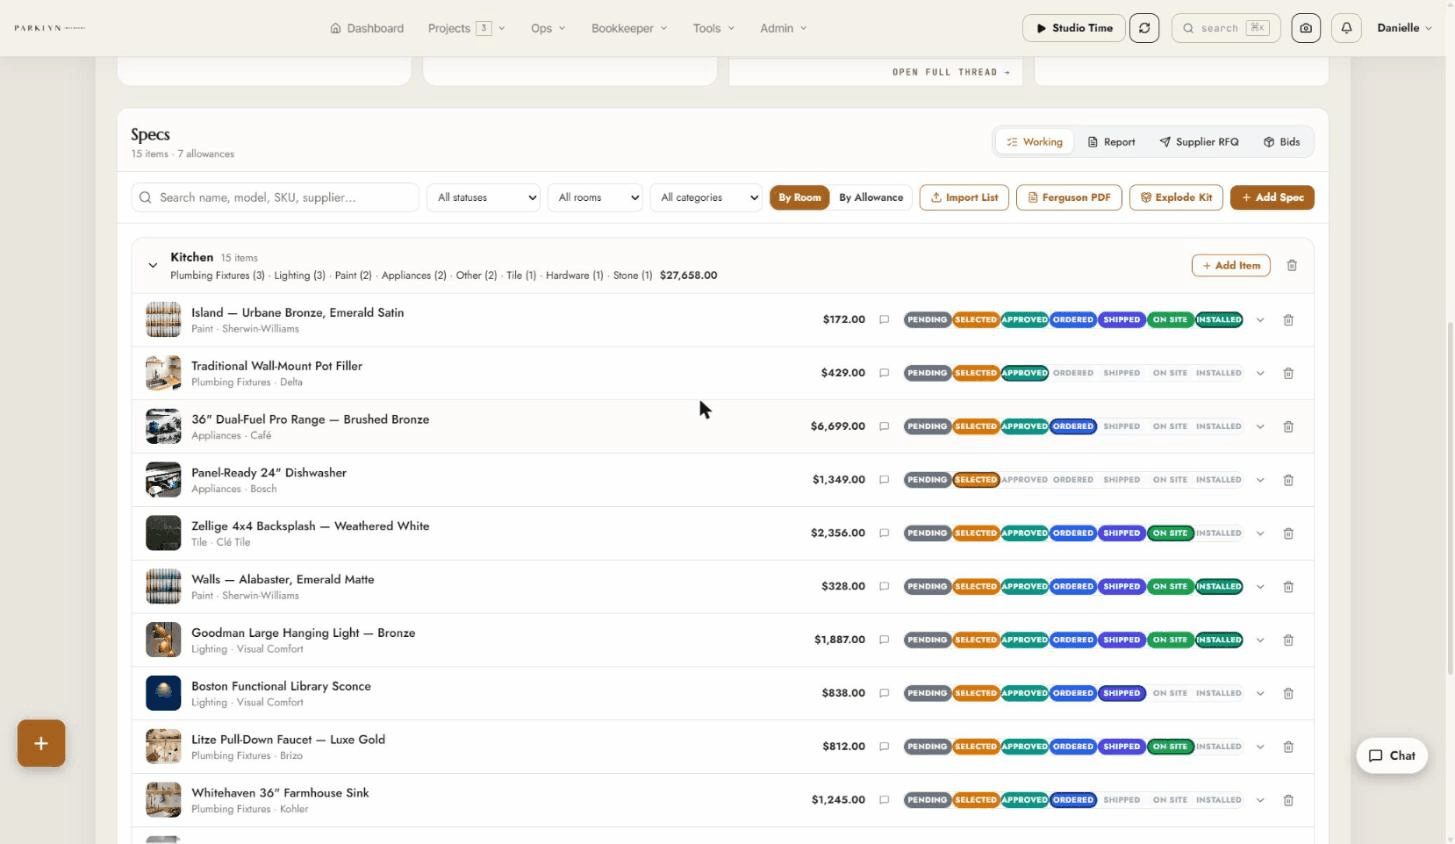The image size is (1455, 844).
Task: Open the camera screenshot icon
Action: [1305, 28]
